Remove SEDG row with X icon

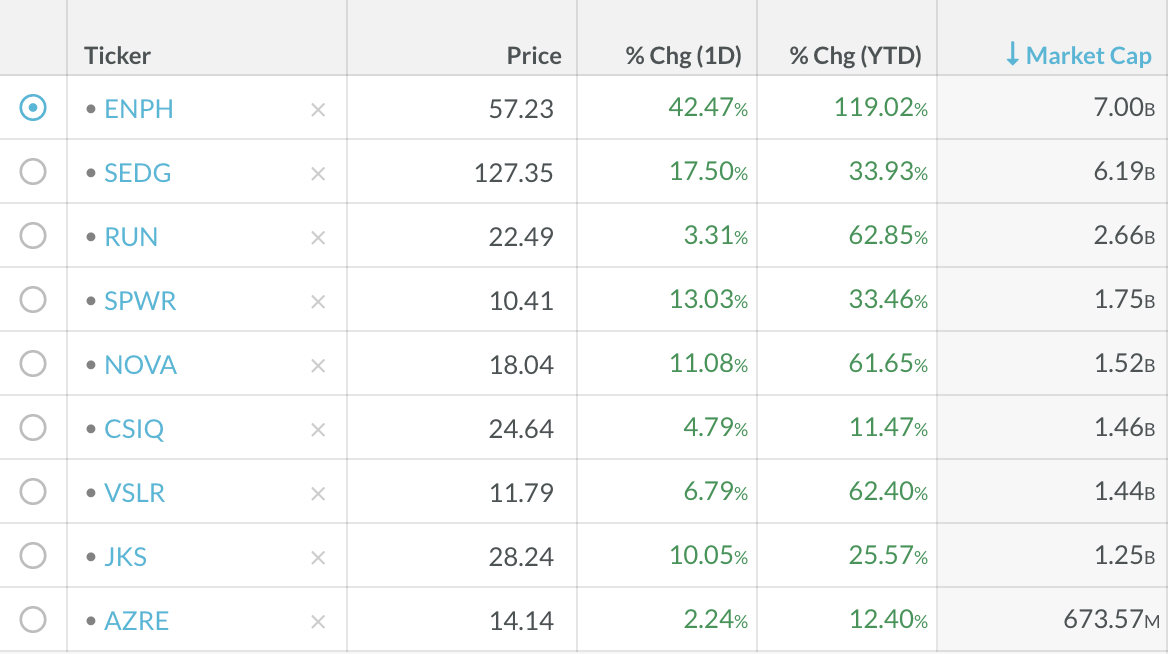coord(318,174)
